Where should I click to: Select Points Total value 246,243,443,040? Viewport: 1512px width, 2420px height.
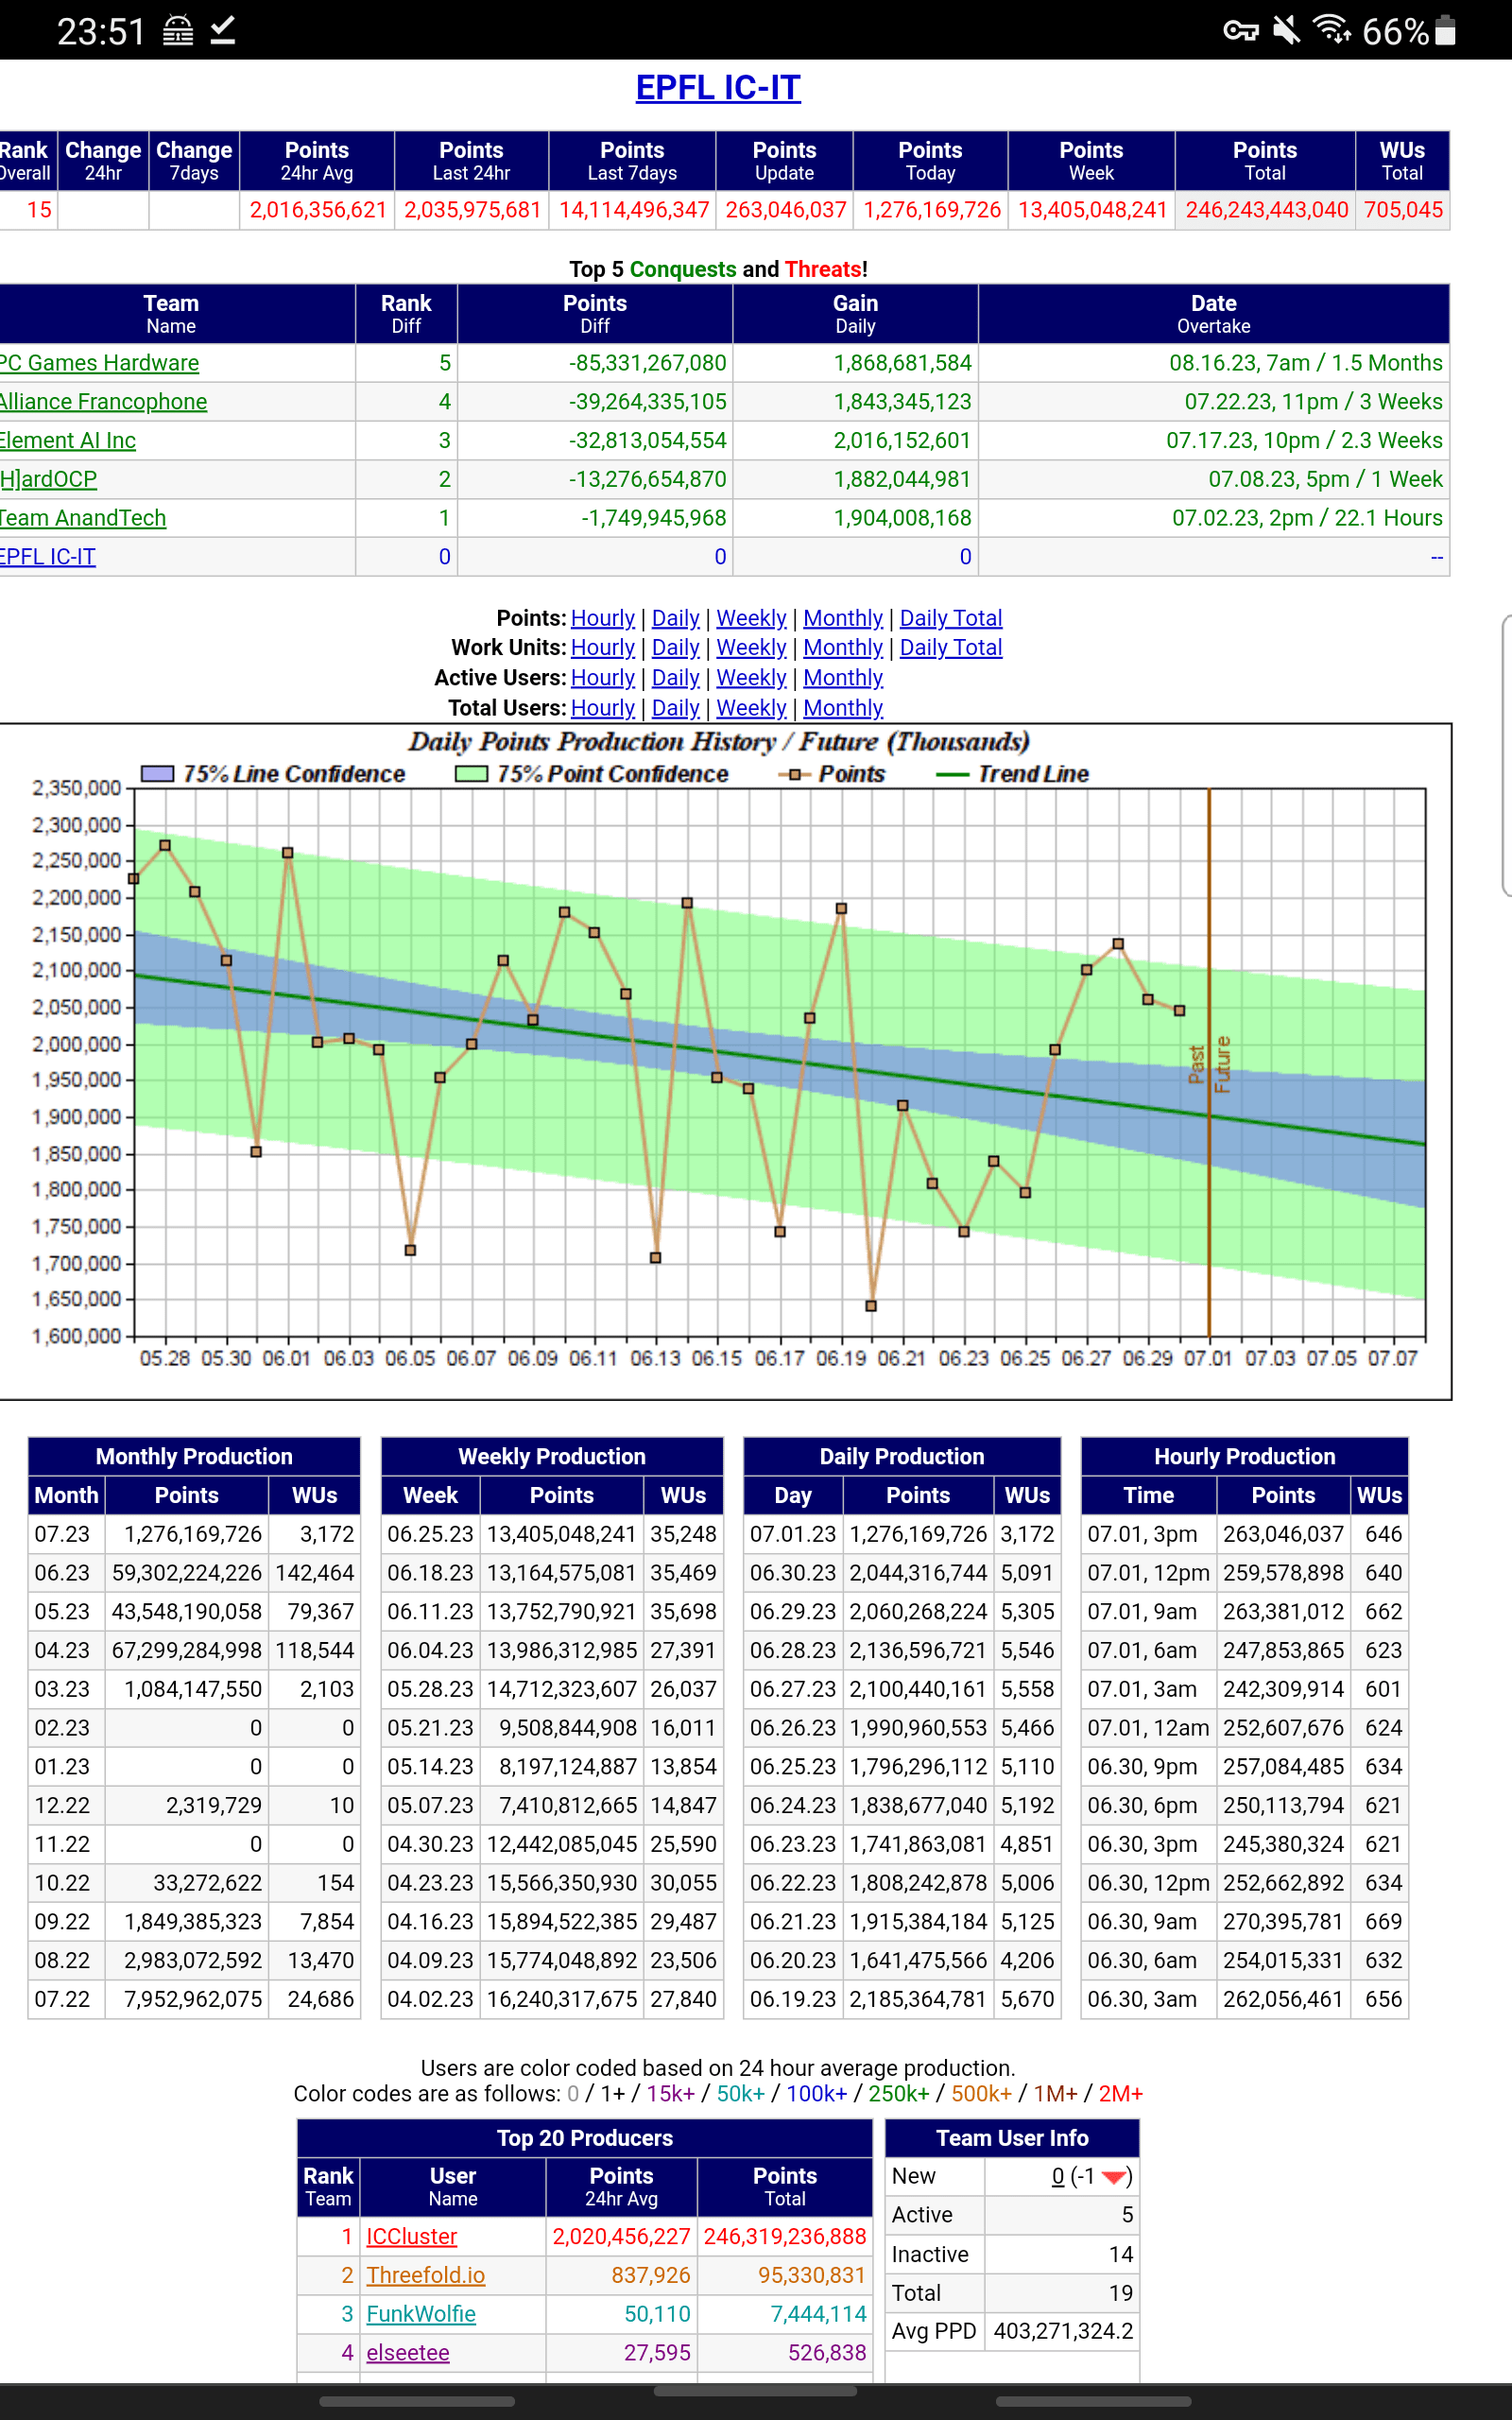tap(1266, 210)
